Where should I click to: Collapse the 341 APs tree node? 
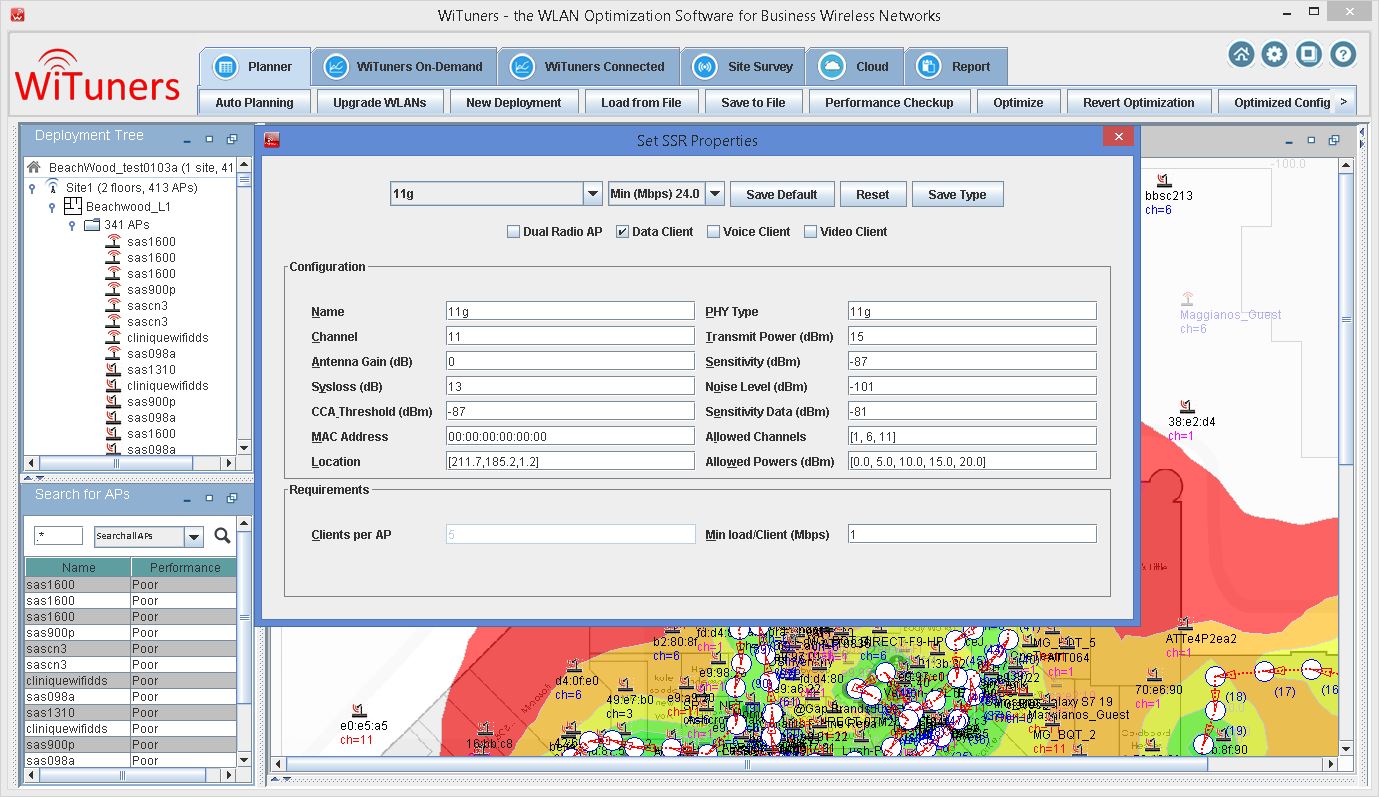pos(72,226)
